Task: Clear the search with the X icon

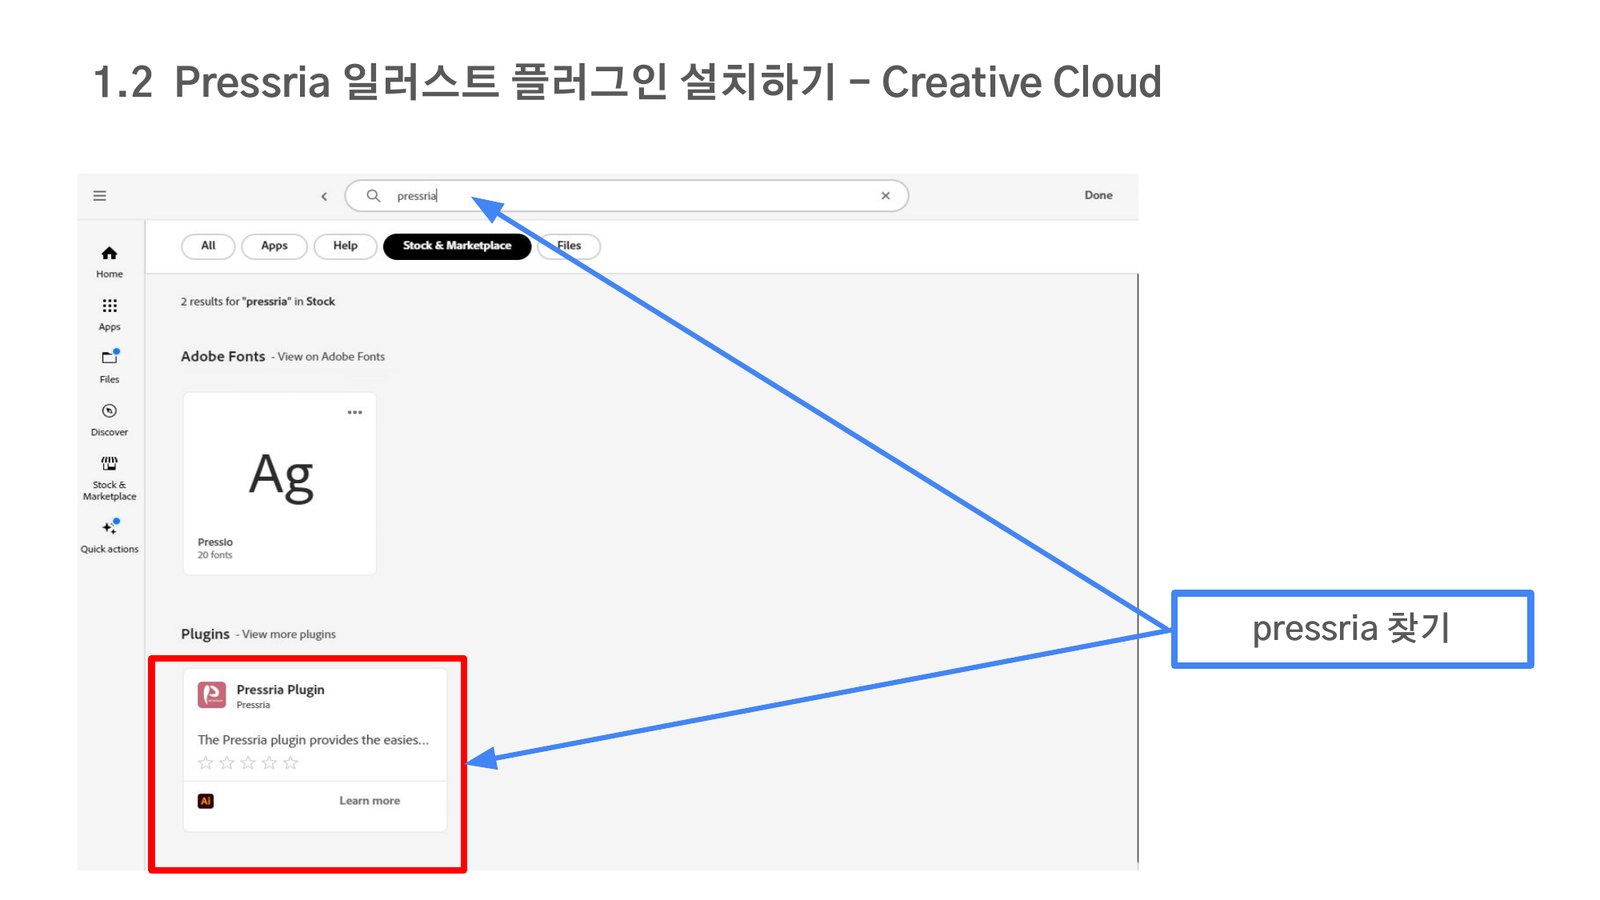Action: pyautogui.click(x=885, y=196)
